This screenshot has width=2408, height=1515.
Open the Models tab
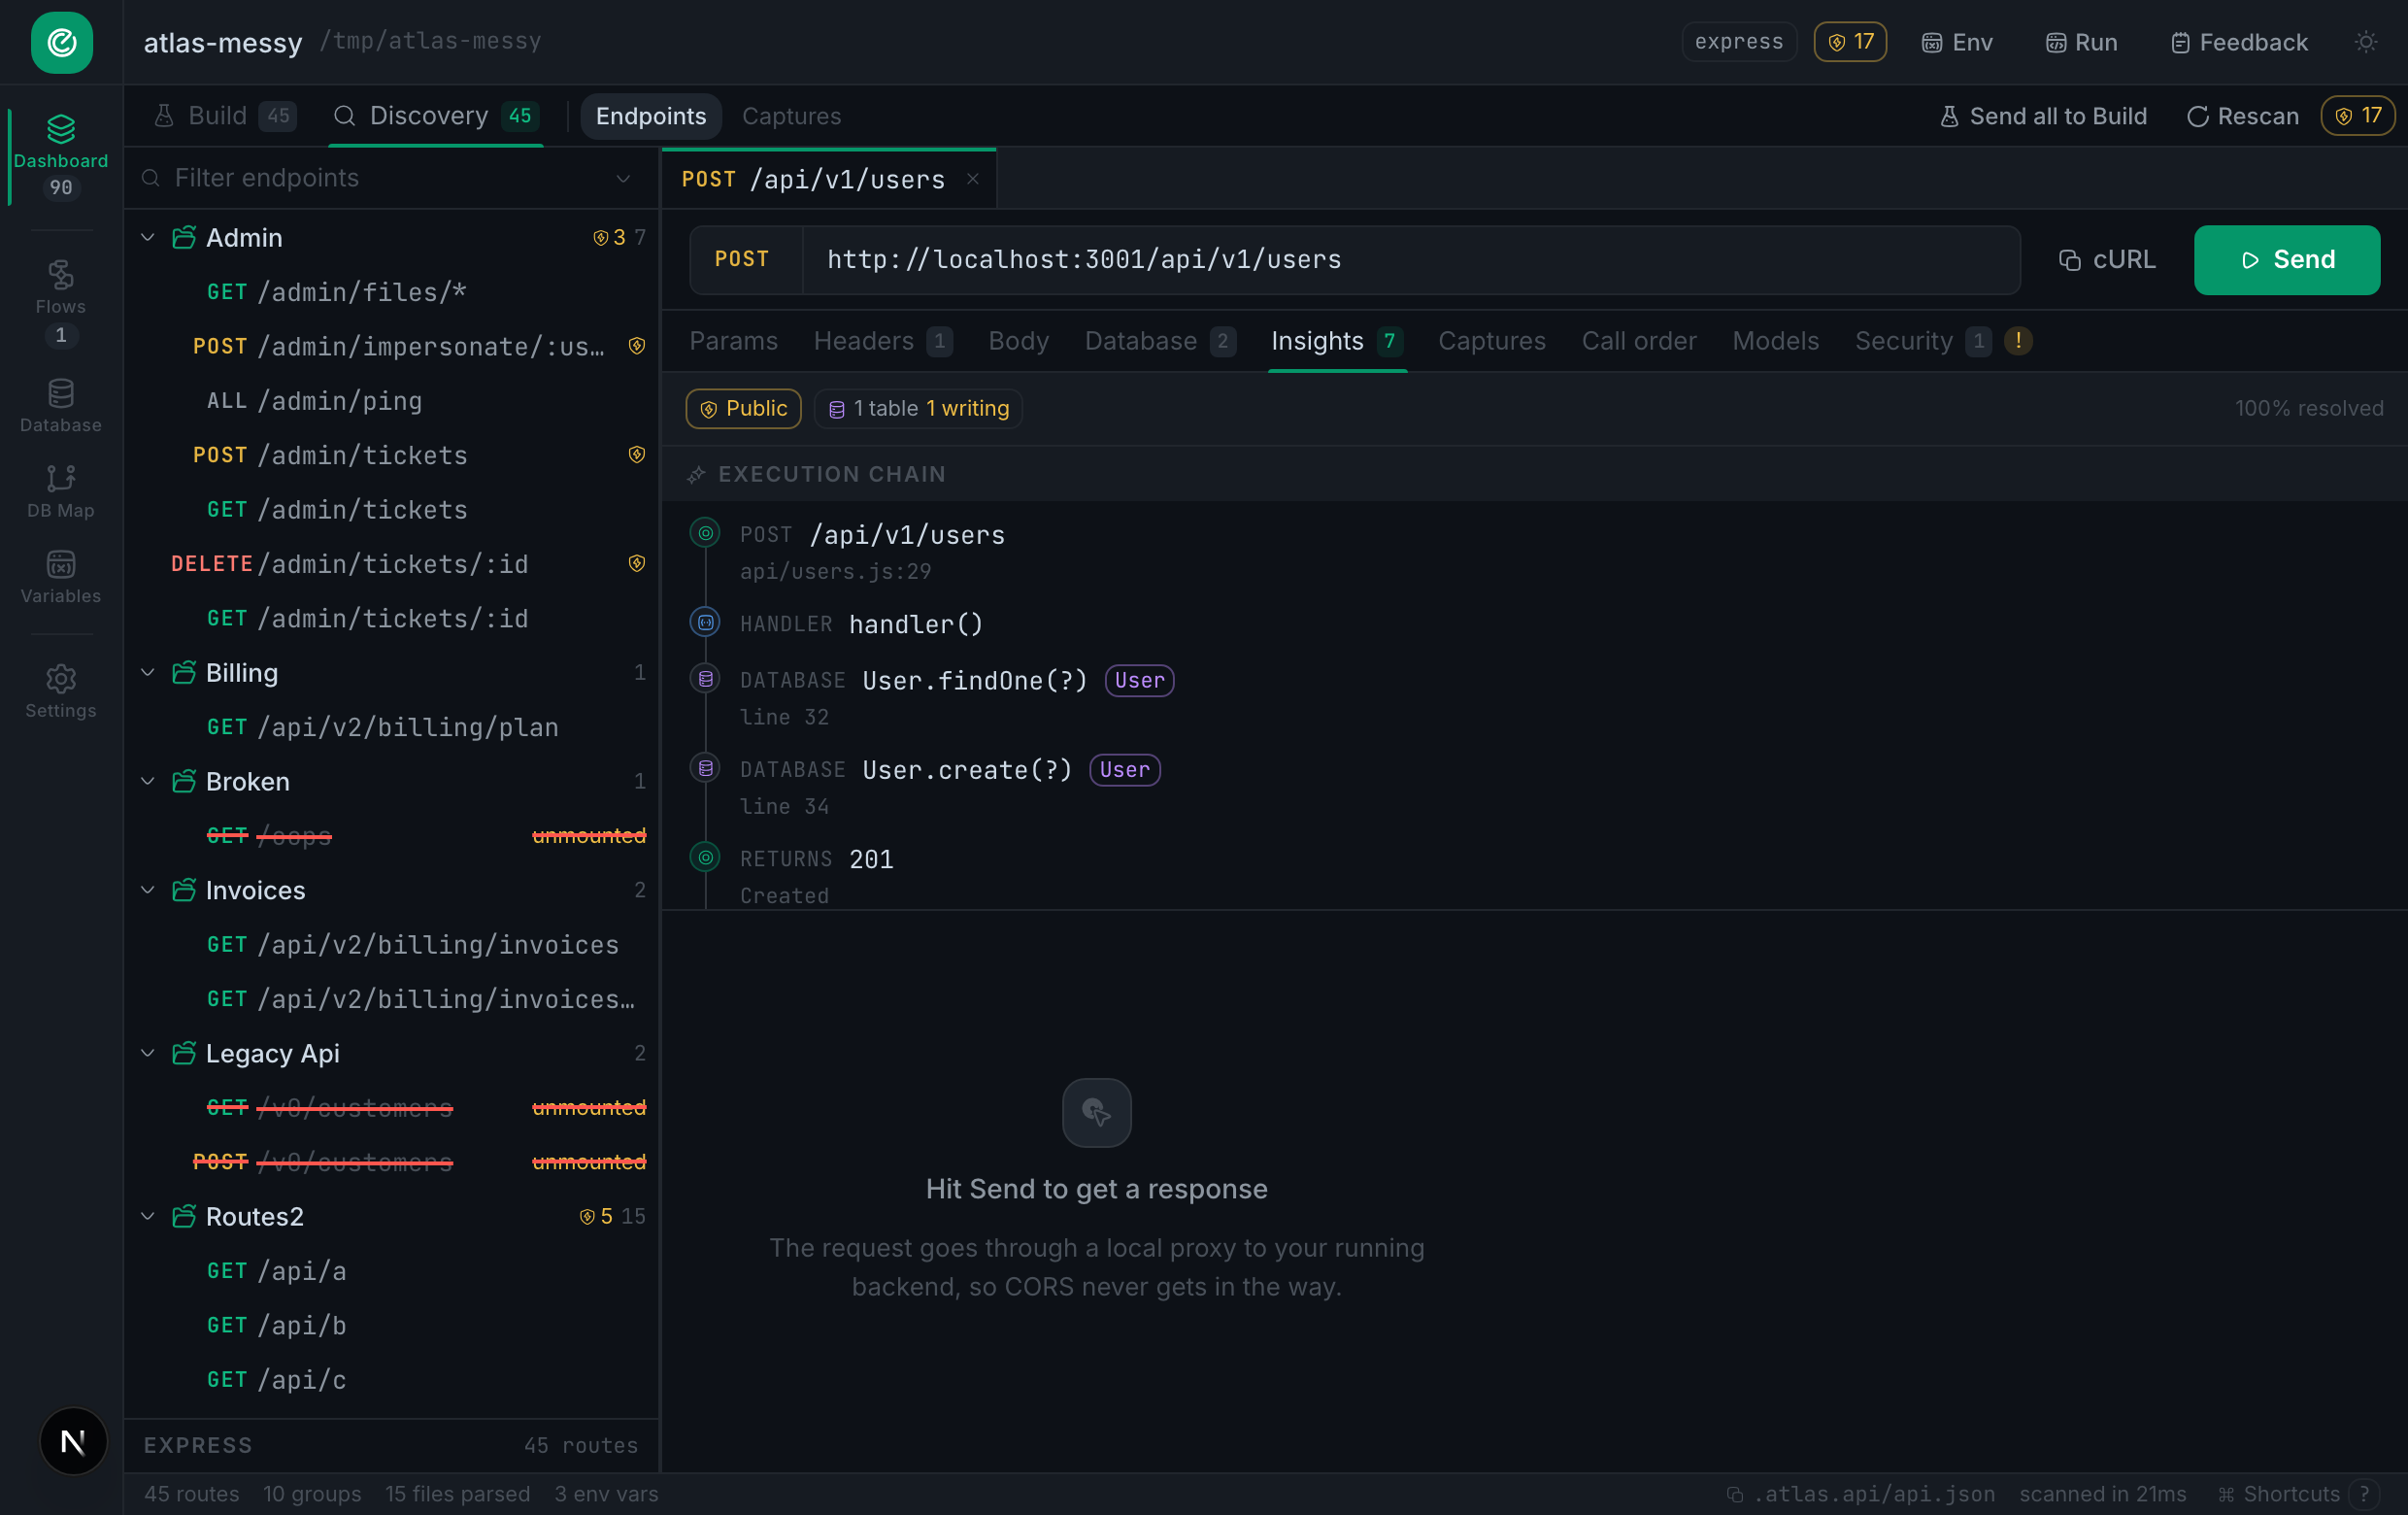pyautogui.click(x=1775, y=341)
